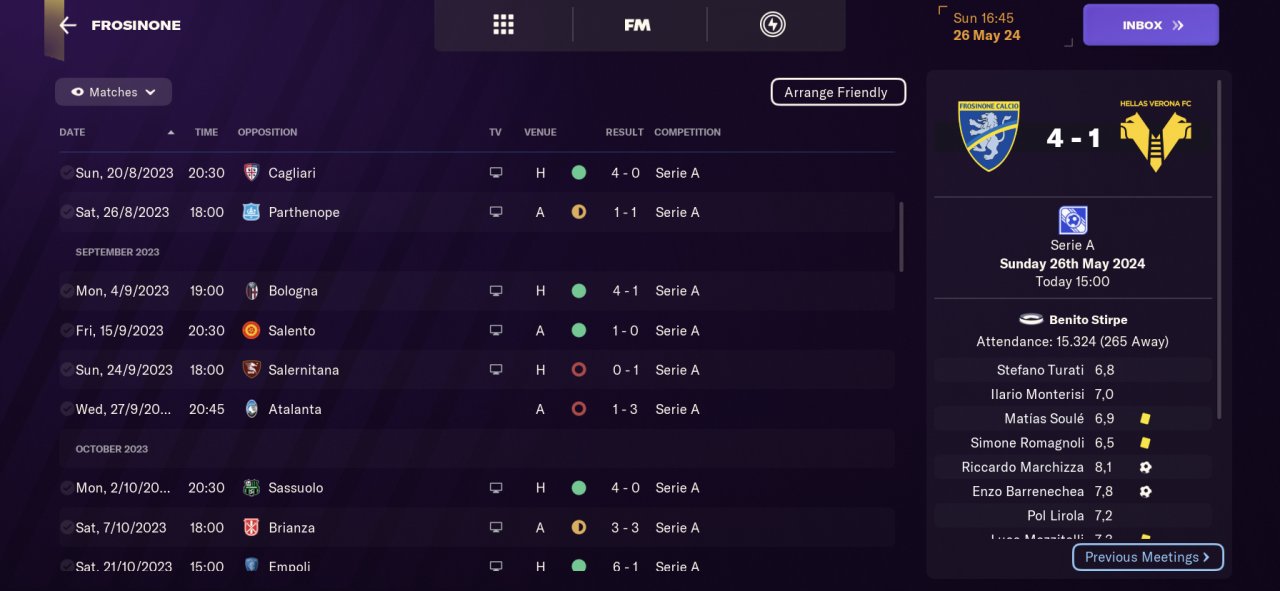Expand Previous Meetings panel
The width and height of the screenshot is (1280, 591).
coord(1147,557)
